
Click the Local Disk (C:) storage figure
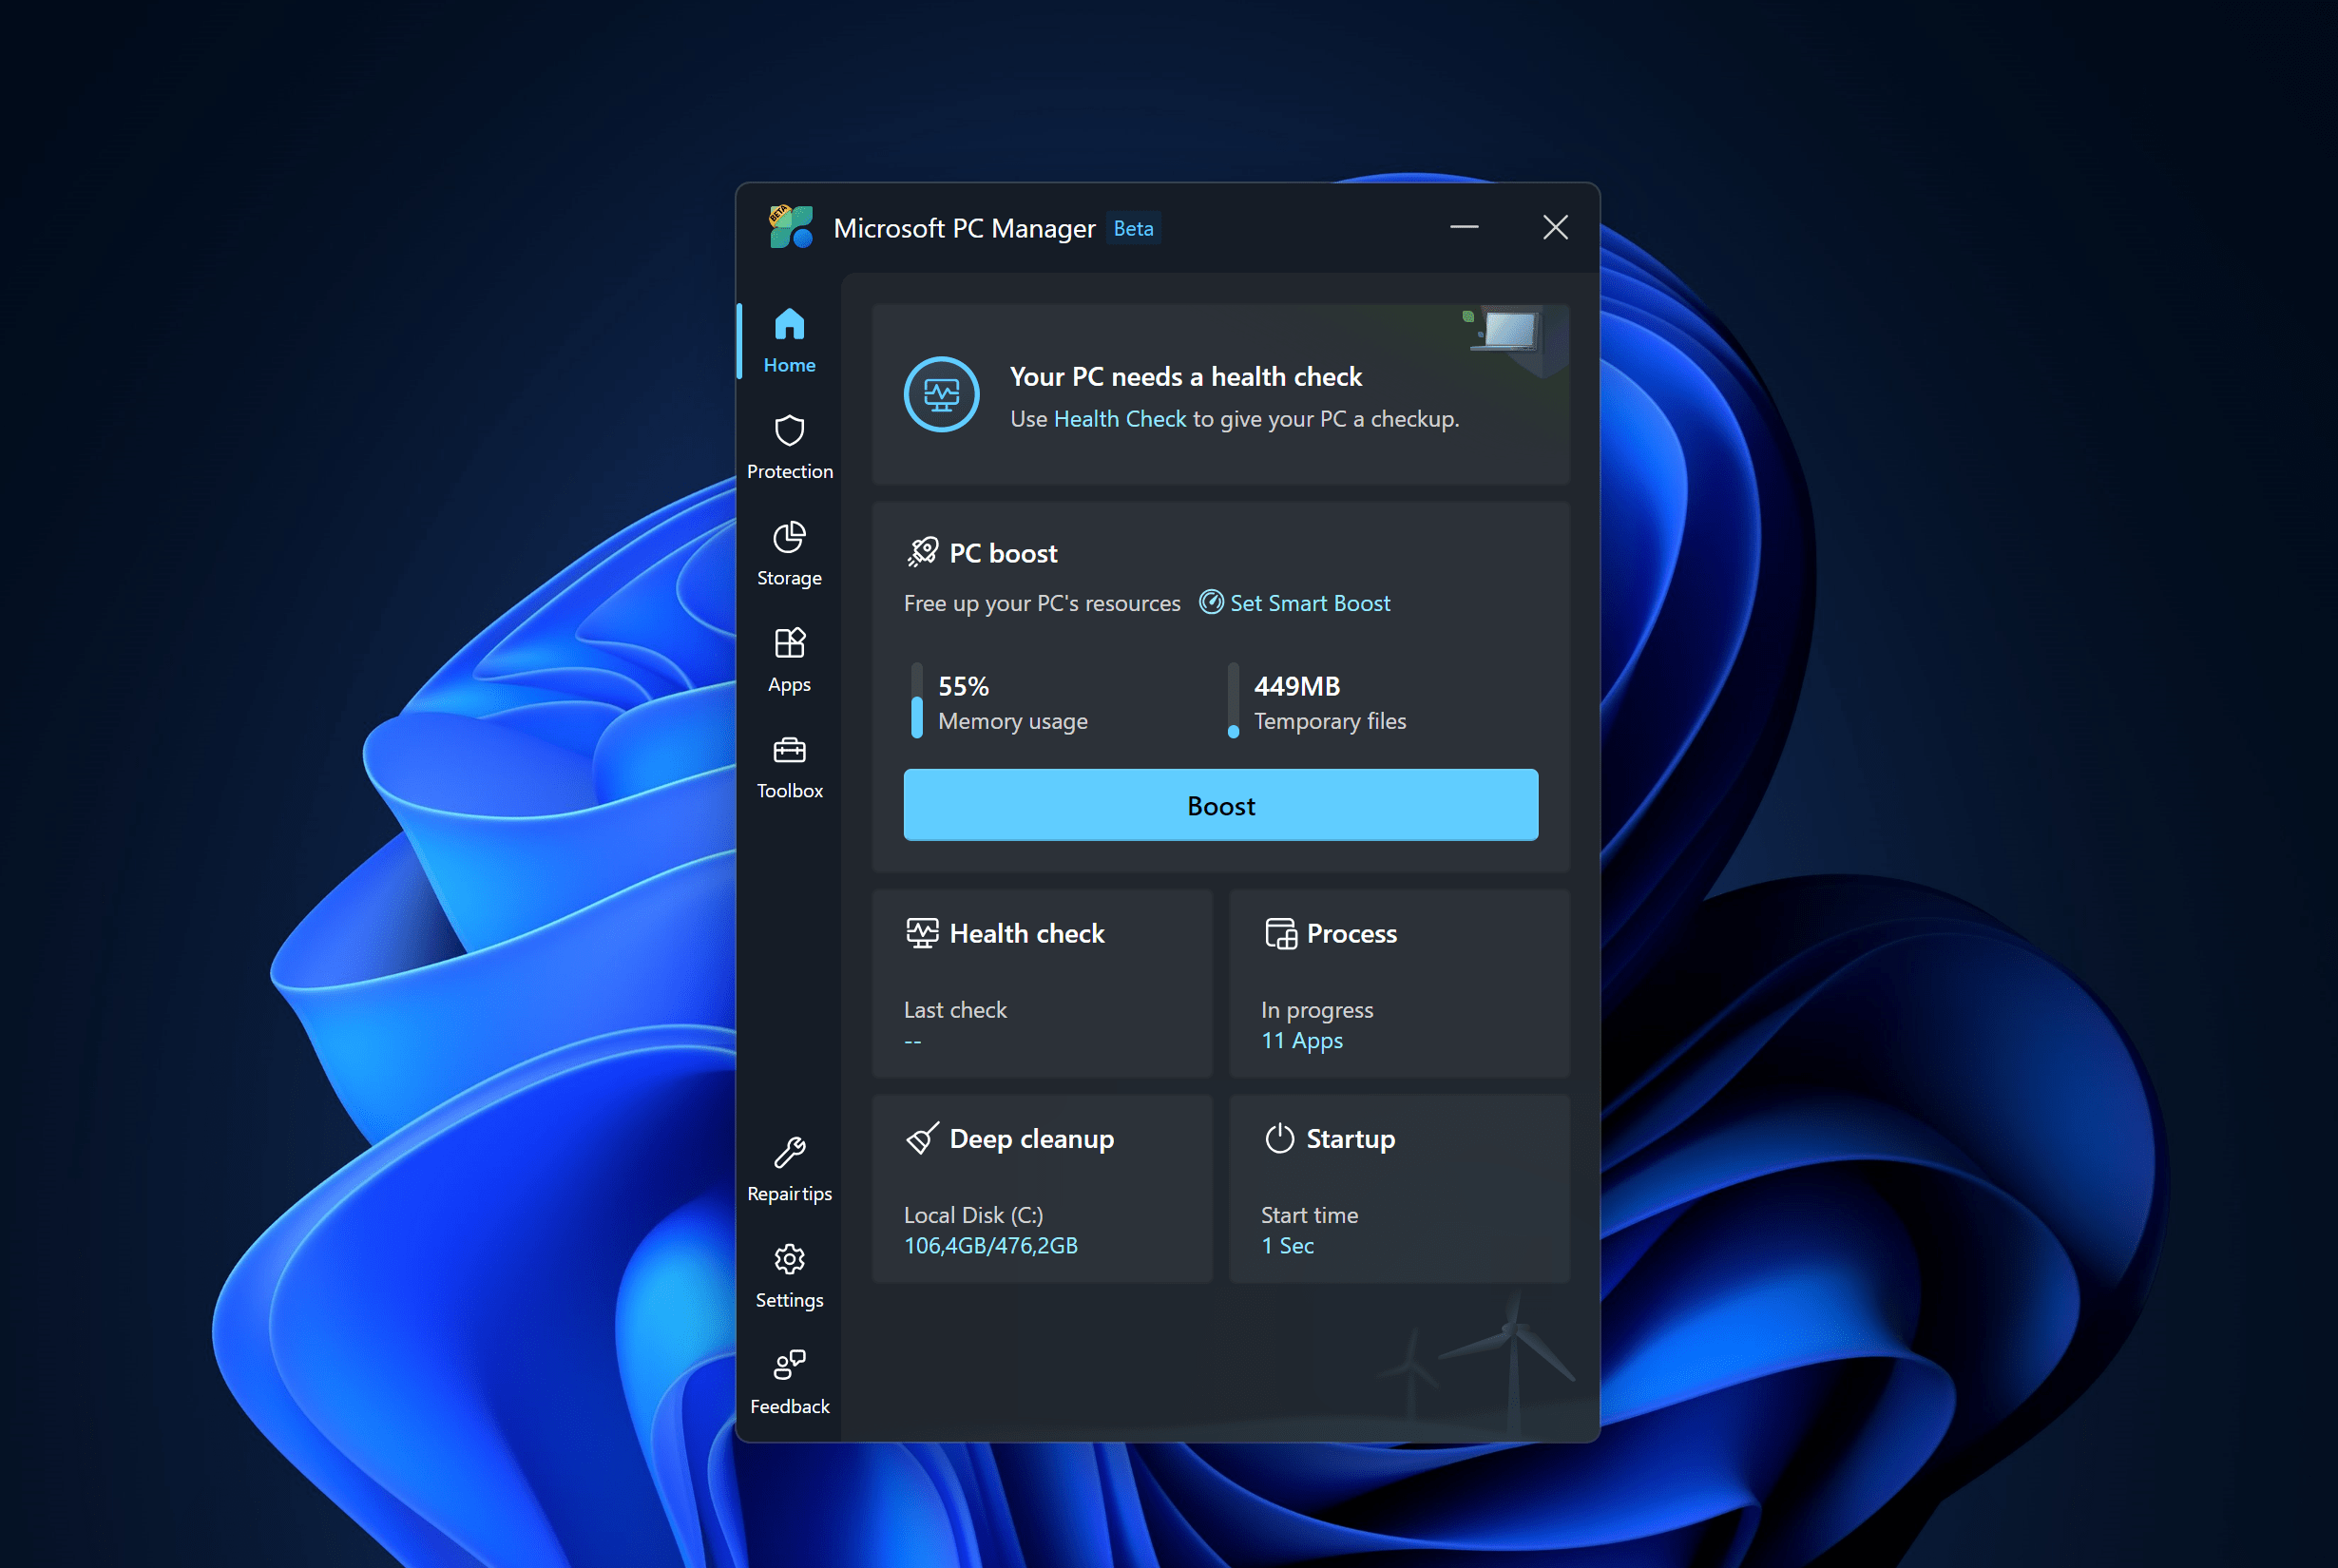tap(990, 1245)
